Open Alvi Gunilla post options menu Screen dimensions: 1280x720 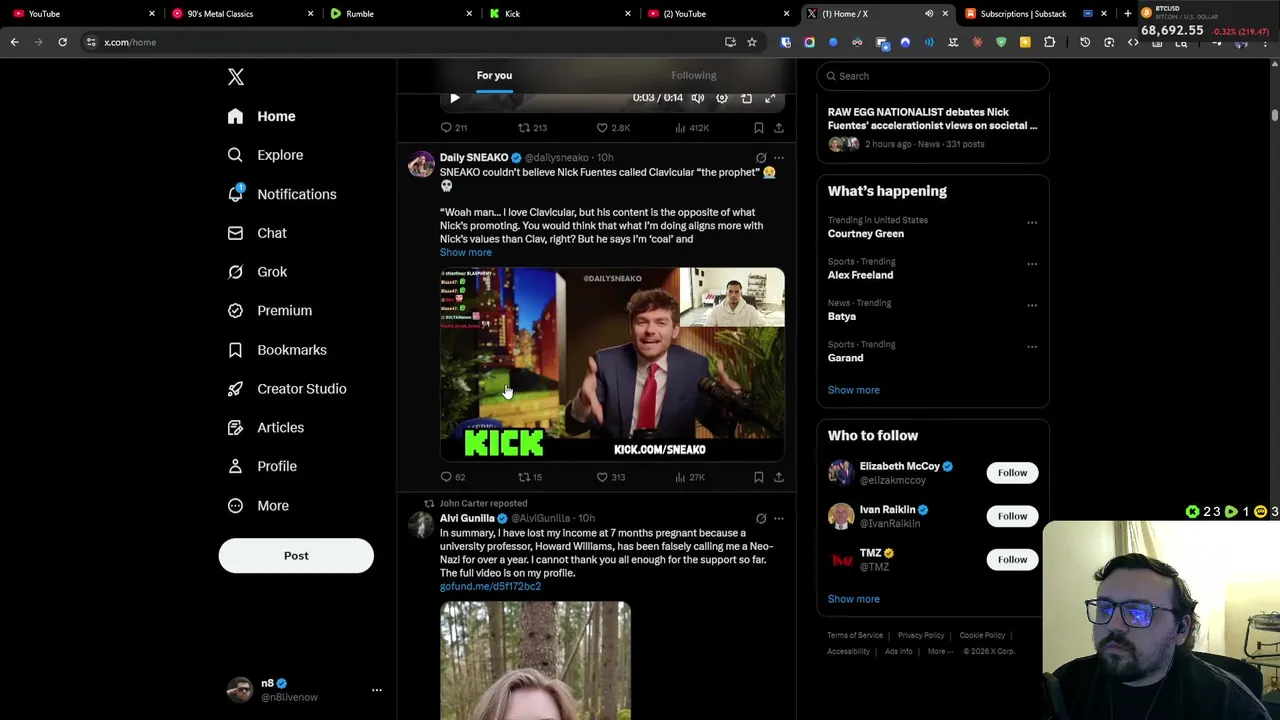click(779, 519)
